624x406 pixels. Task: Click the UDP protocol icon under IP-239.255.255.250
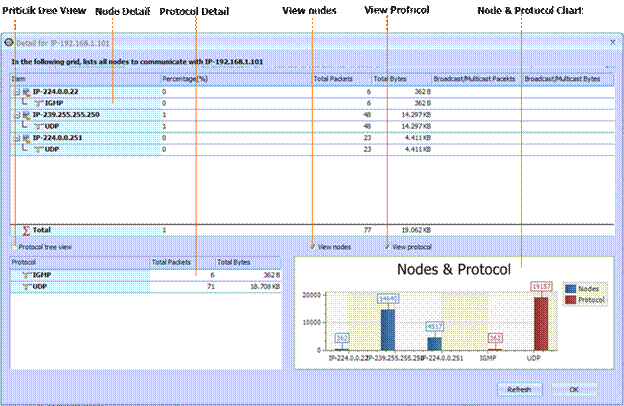tap(39, 127)
